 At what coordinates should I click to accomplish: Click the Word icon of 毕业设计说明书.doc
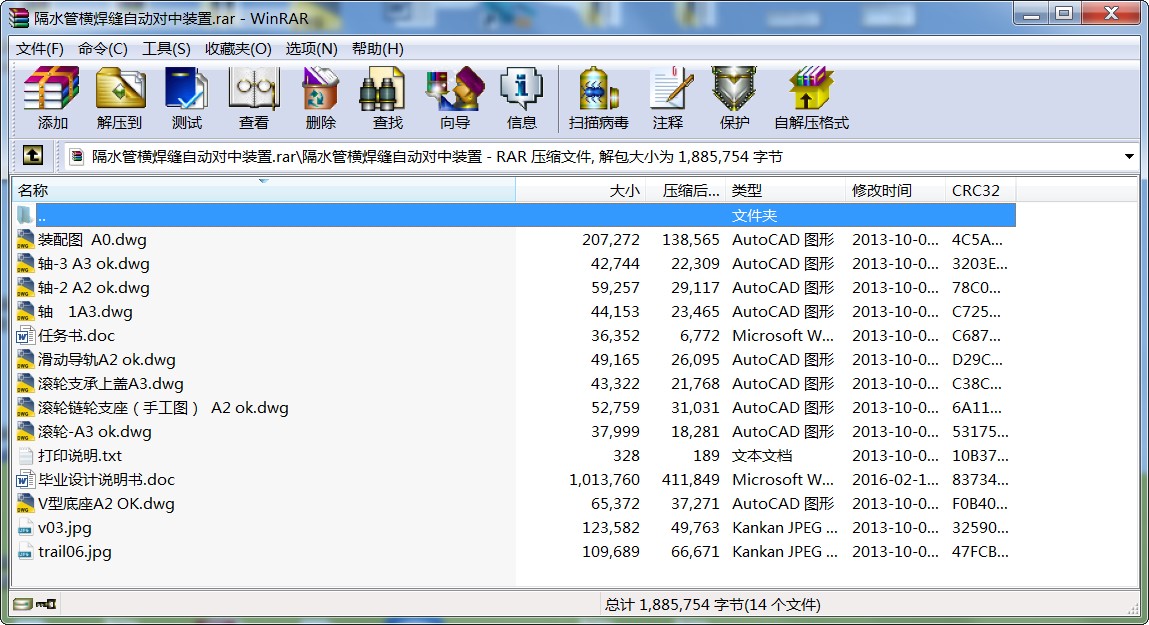coord(26,480)
